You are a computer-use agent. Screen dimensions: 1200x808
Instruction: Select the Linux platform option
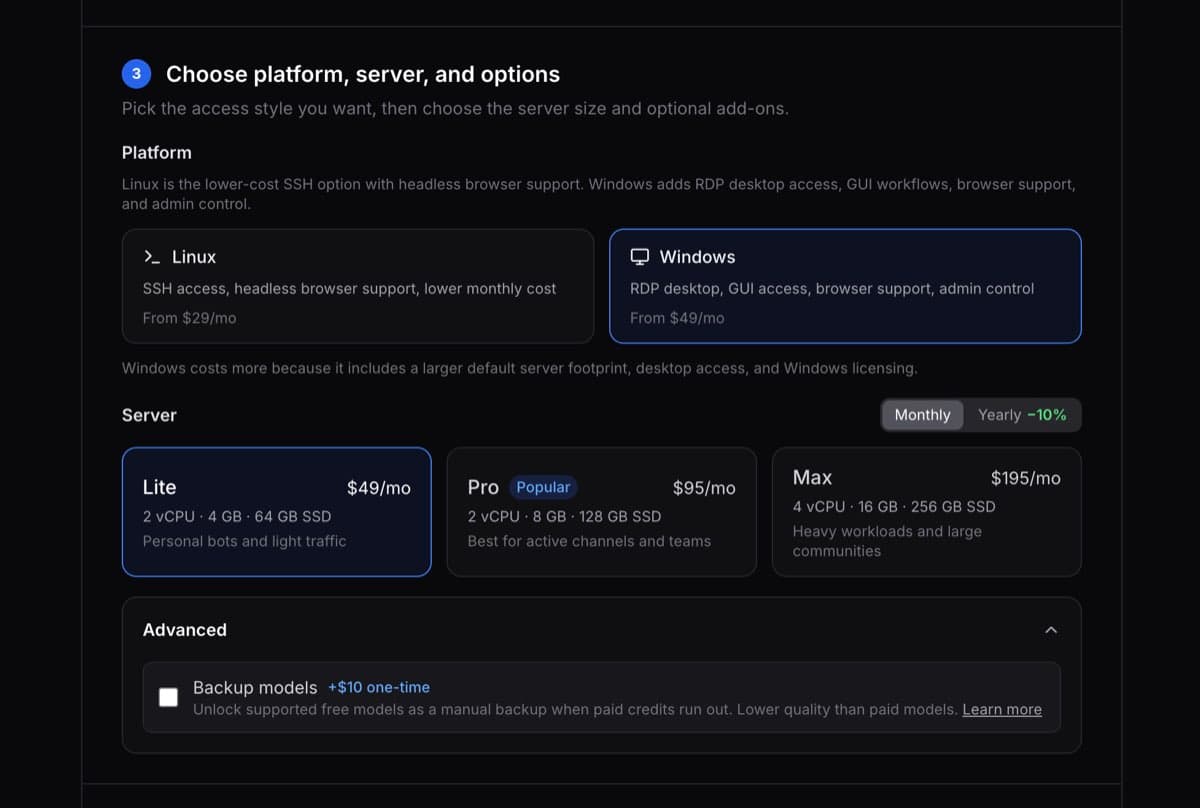358,286
